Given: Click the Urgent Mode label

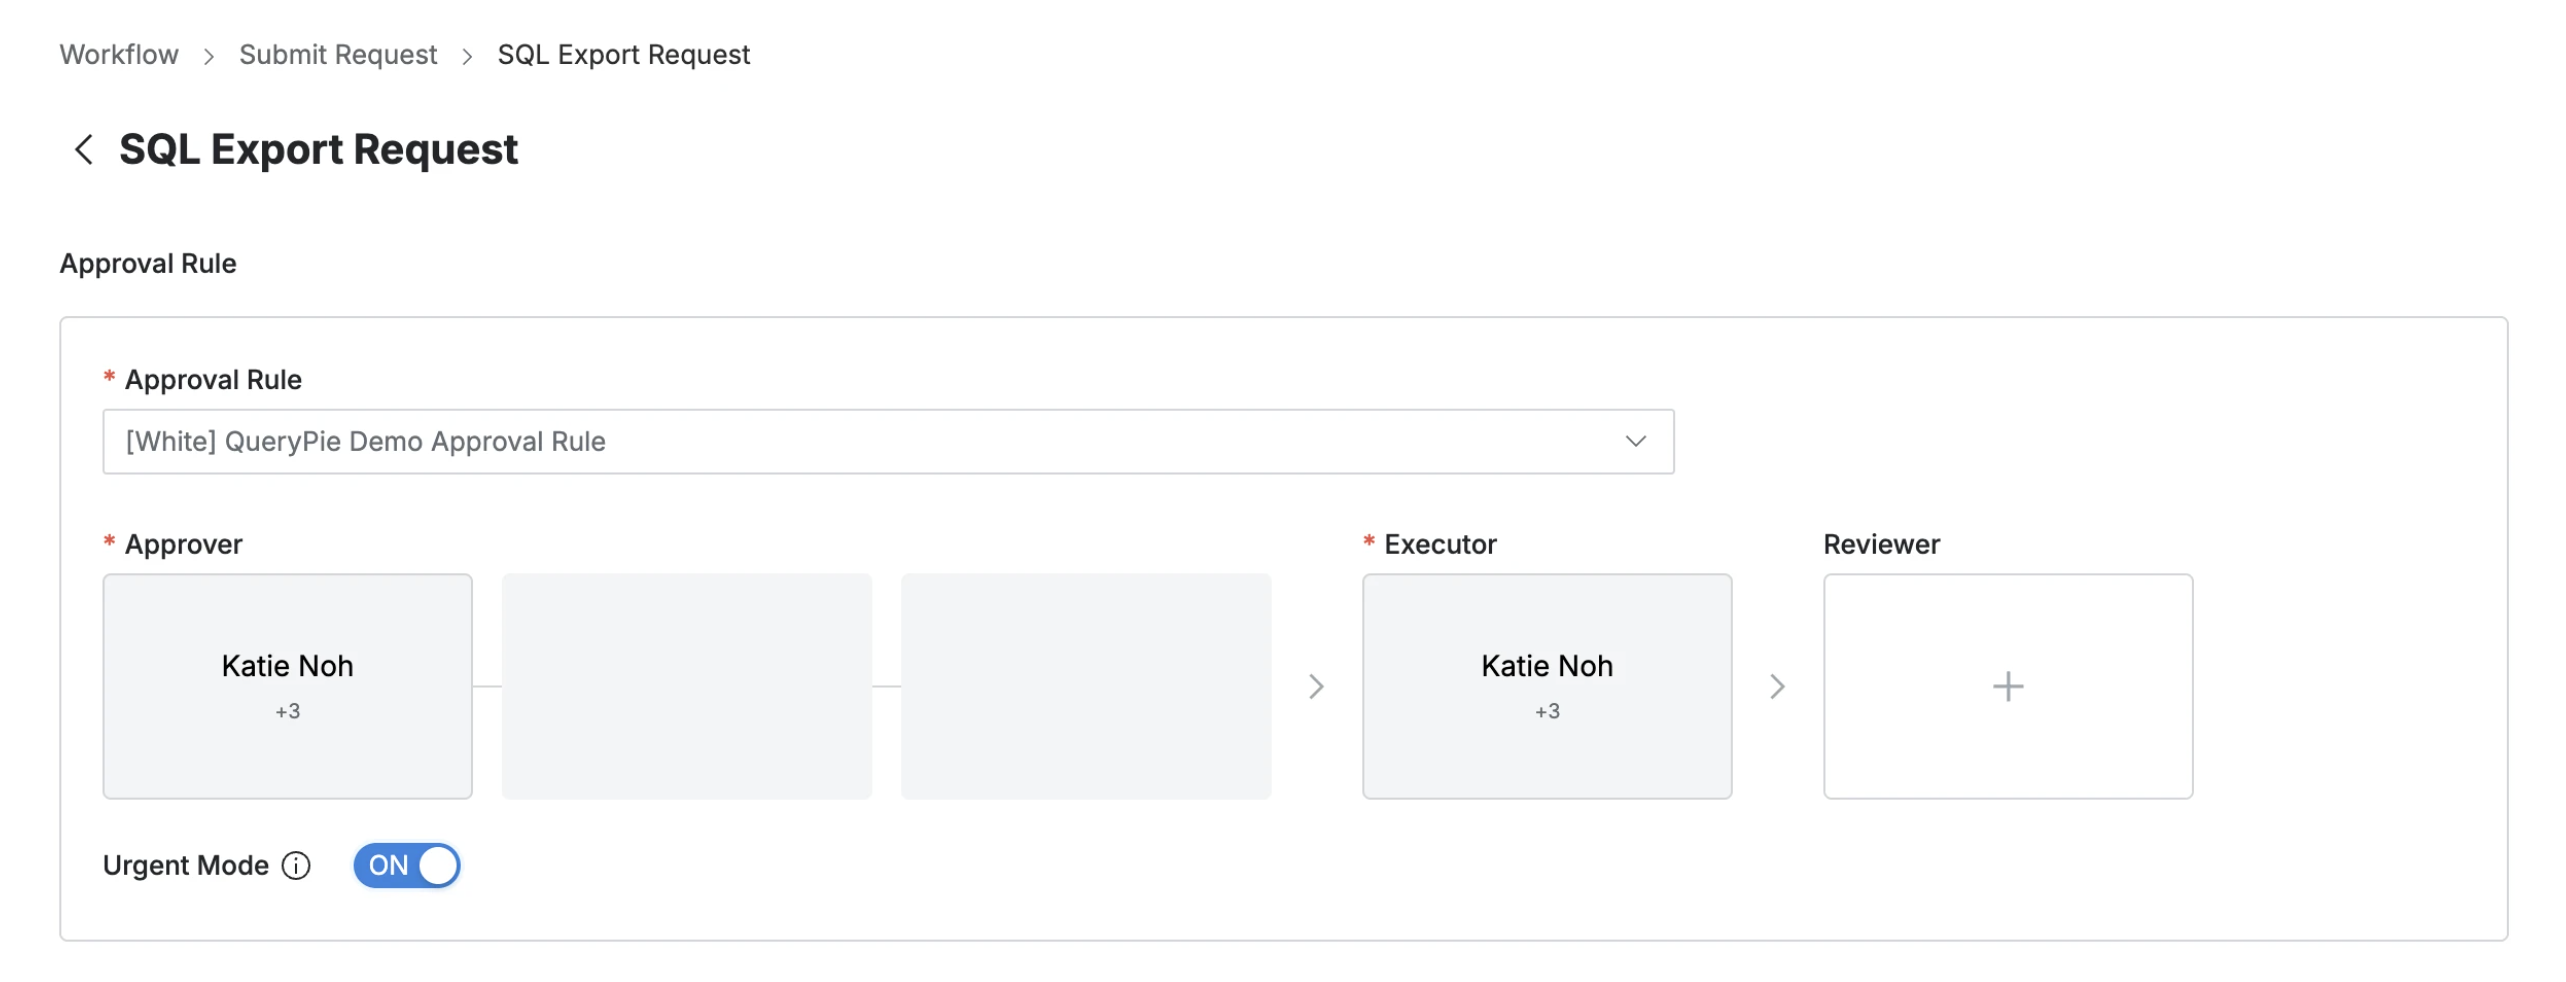Looking at the screenshot, I should point(186,865).
